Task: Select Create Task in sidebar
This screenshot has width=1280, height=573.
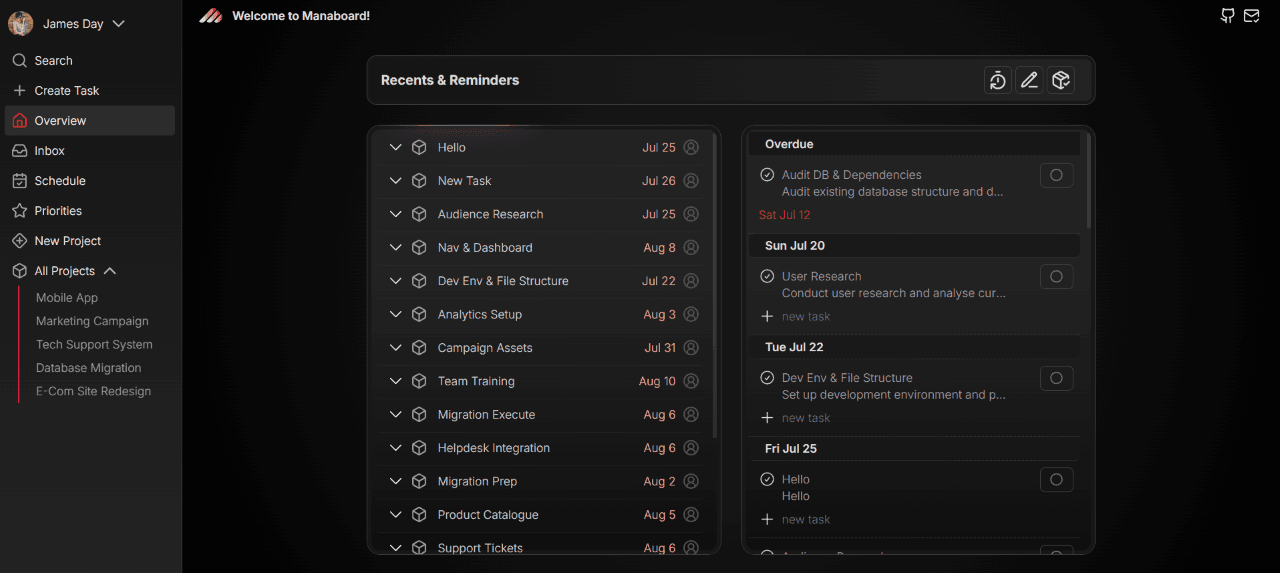Action: (90, 91)
